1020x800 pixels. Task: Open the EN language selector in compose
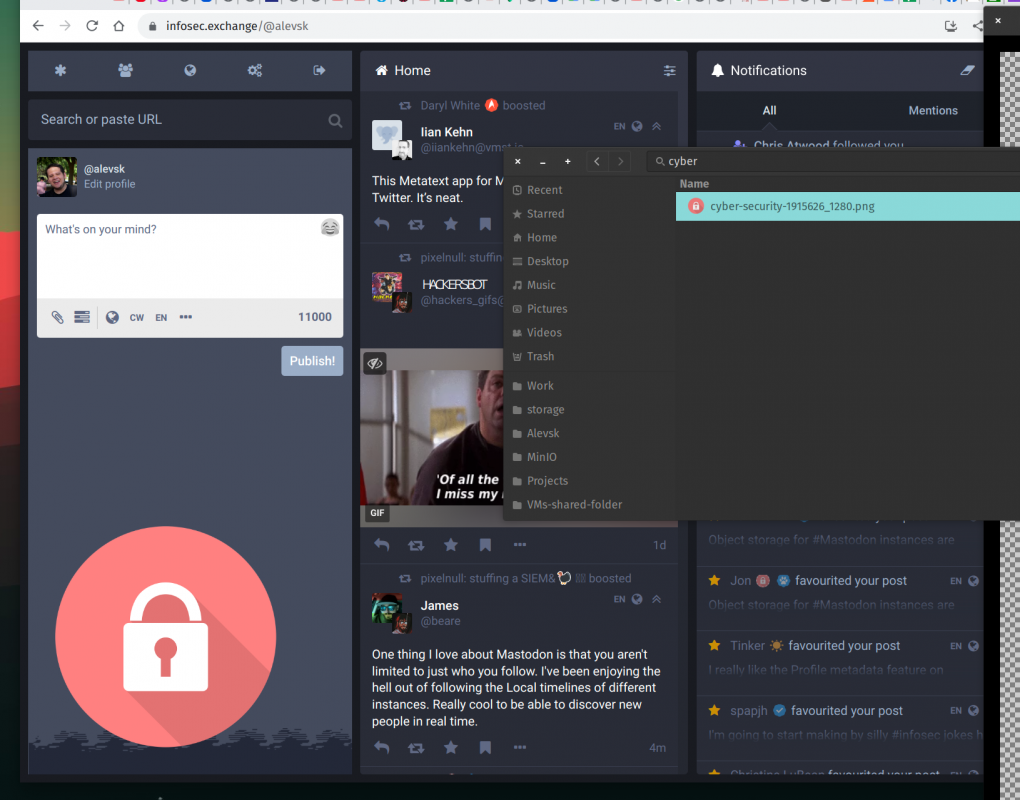(161, 317)
